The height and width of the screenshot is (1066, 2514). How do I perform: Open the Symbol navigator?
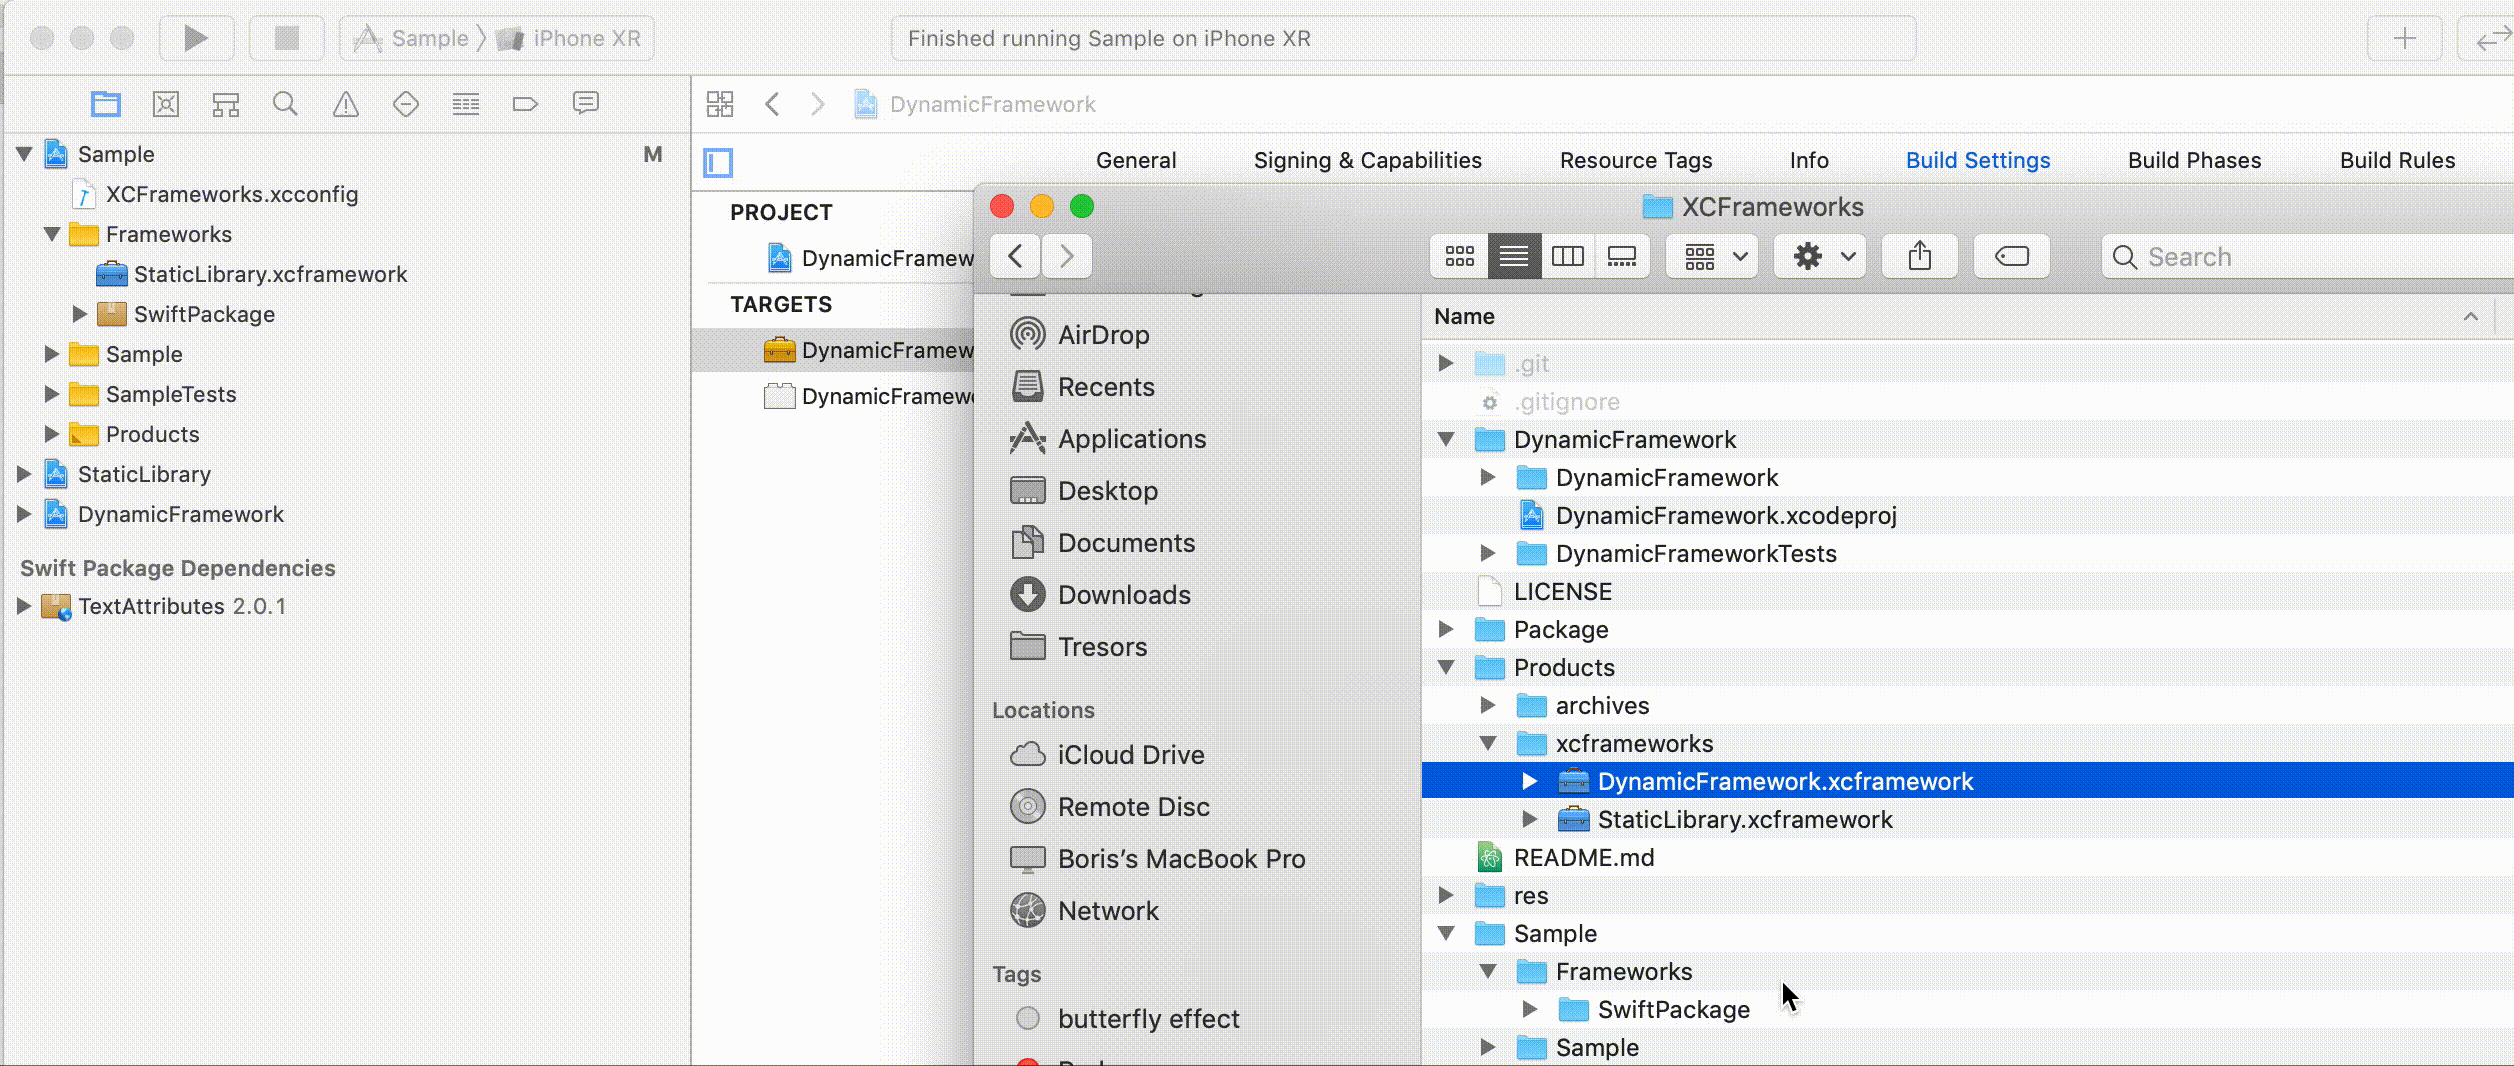[226, 104]
